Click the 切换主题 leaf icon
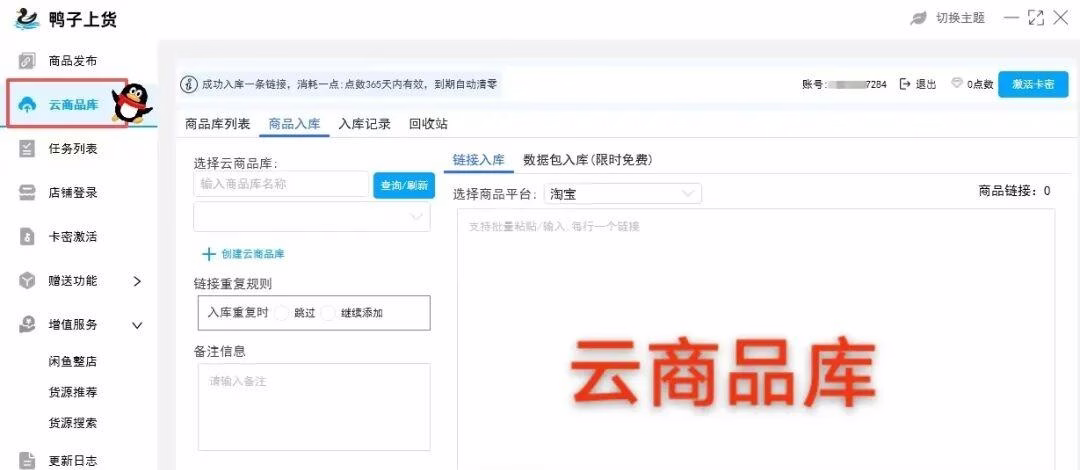This screenshot has width=1080, height=470. pos(918,18)
